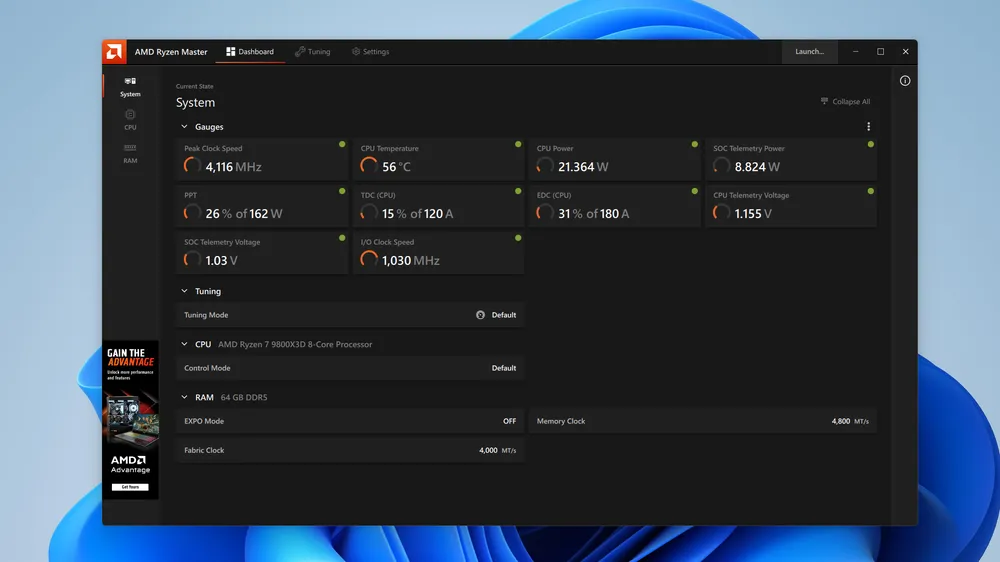This screenshot has width=1000, height=562.
Task: Click the 64 GB DDR5 label
Action: pos(244,397)
